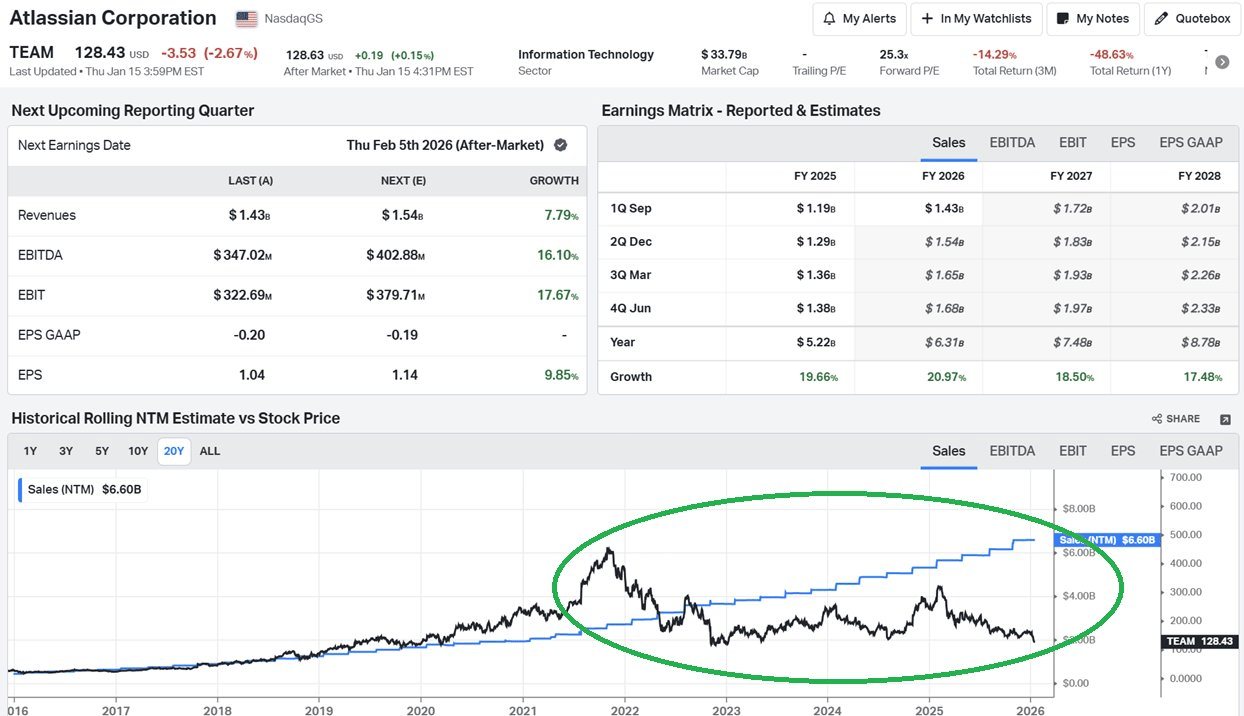
Task: Click the 25.3x Forward P/E value
Action: tap(893, 55)
